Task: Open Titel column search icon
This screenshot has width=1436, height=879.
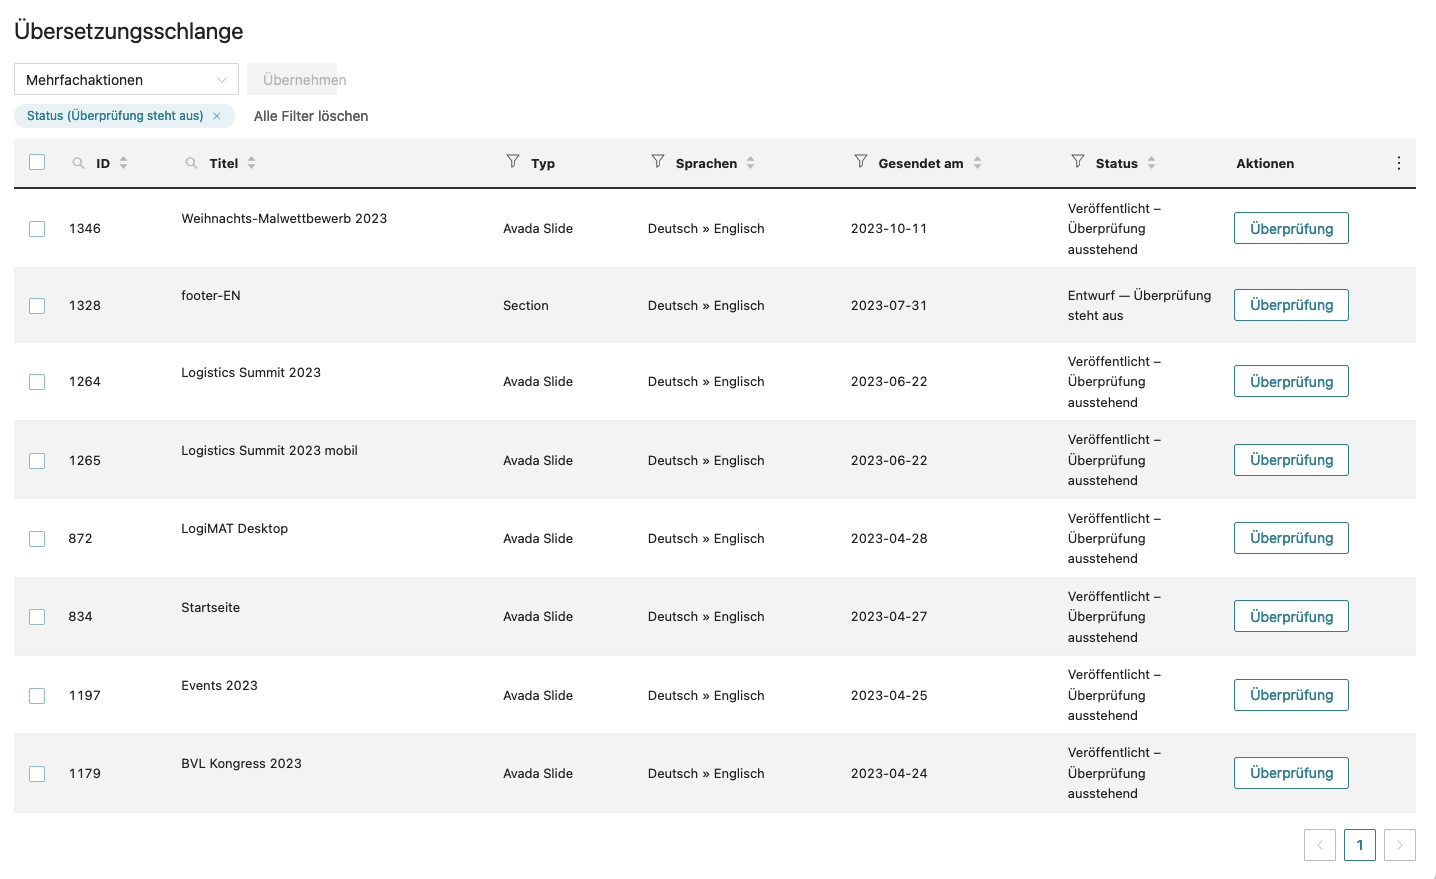Action: click(x=191, y=163)
